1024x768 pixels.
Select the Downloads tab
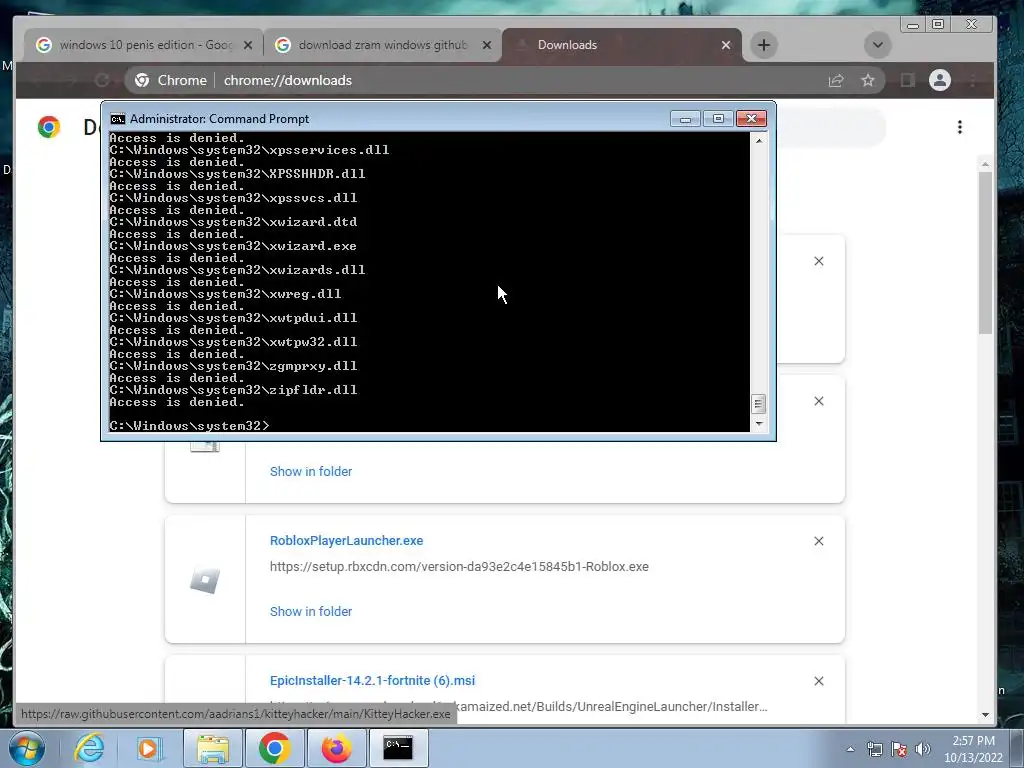click(622, 45)
